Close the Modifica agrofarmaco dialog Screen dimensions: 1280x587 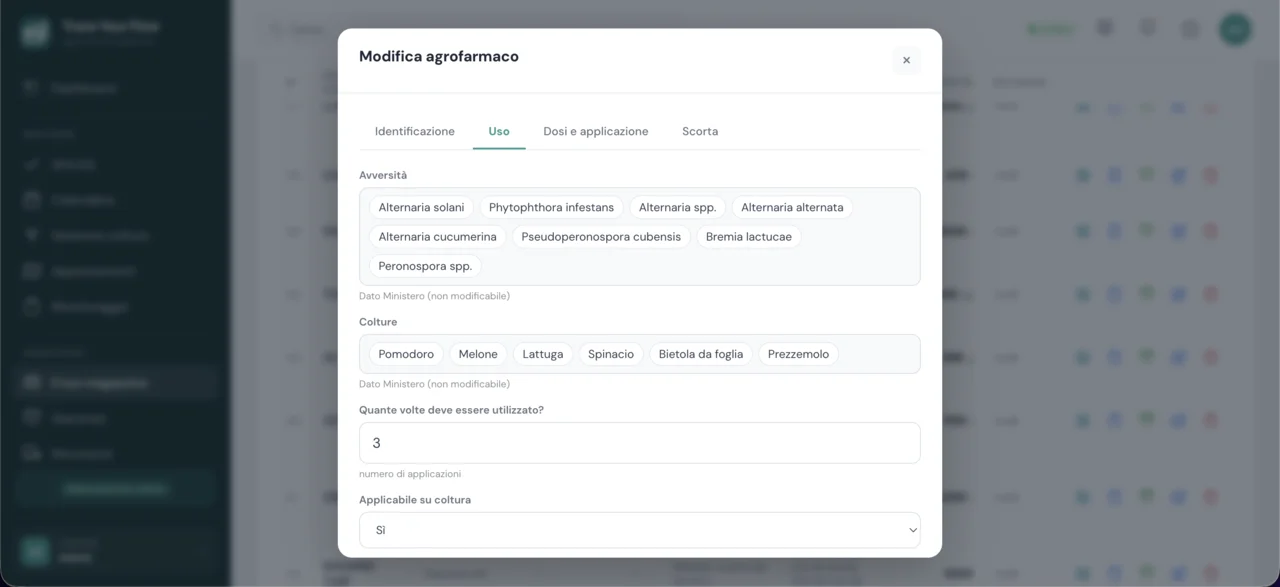tap(906, 60)
